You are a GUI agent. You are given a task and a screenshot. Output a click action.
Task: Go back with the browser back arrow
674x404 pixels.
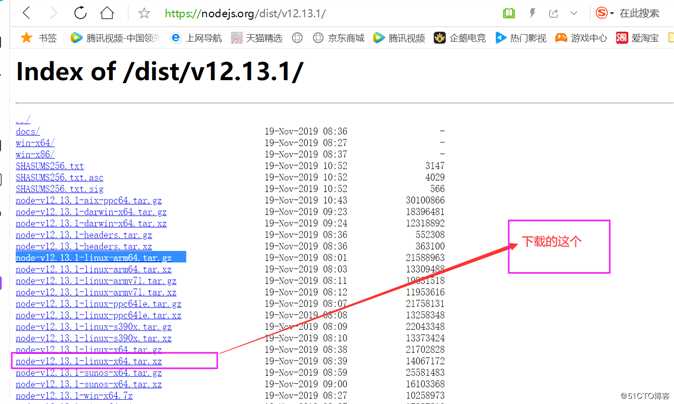pyautogui.click(x=27, y=13)
